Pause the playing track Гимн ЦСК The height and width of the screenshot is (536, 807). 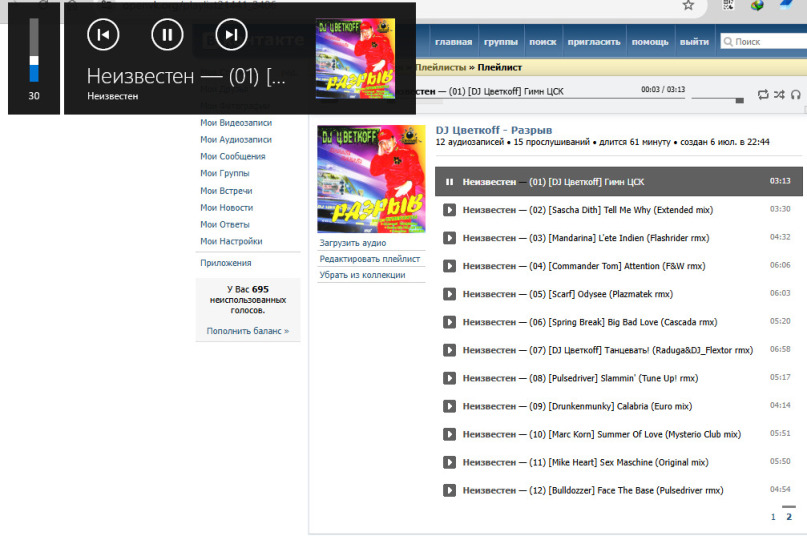point(449,182)
